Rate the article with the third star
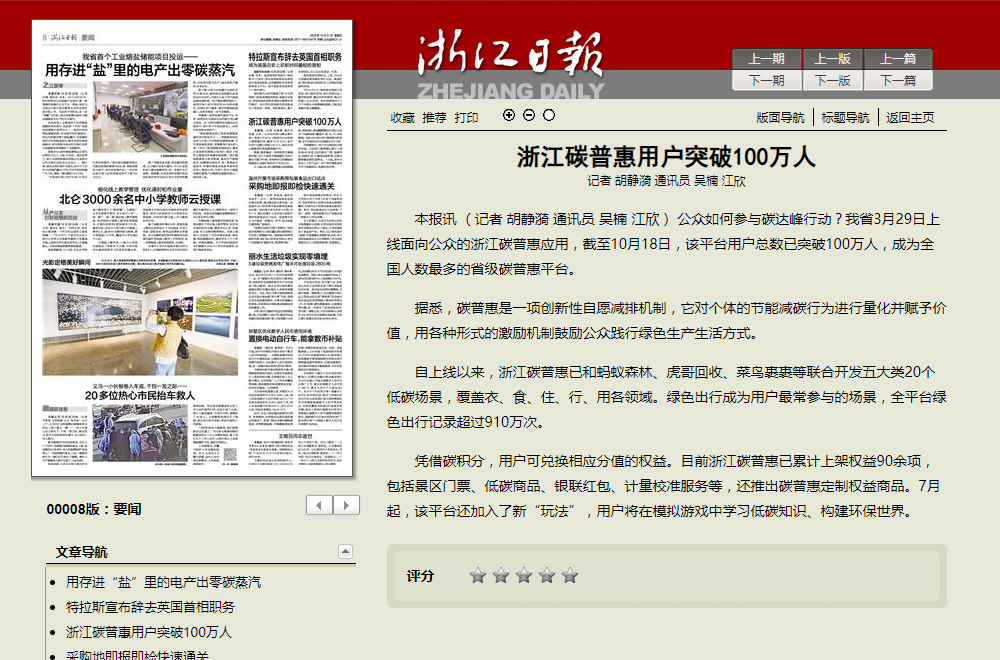 [524, 575]
